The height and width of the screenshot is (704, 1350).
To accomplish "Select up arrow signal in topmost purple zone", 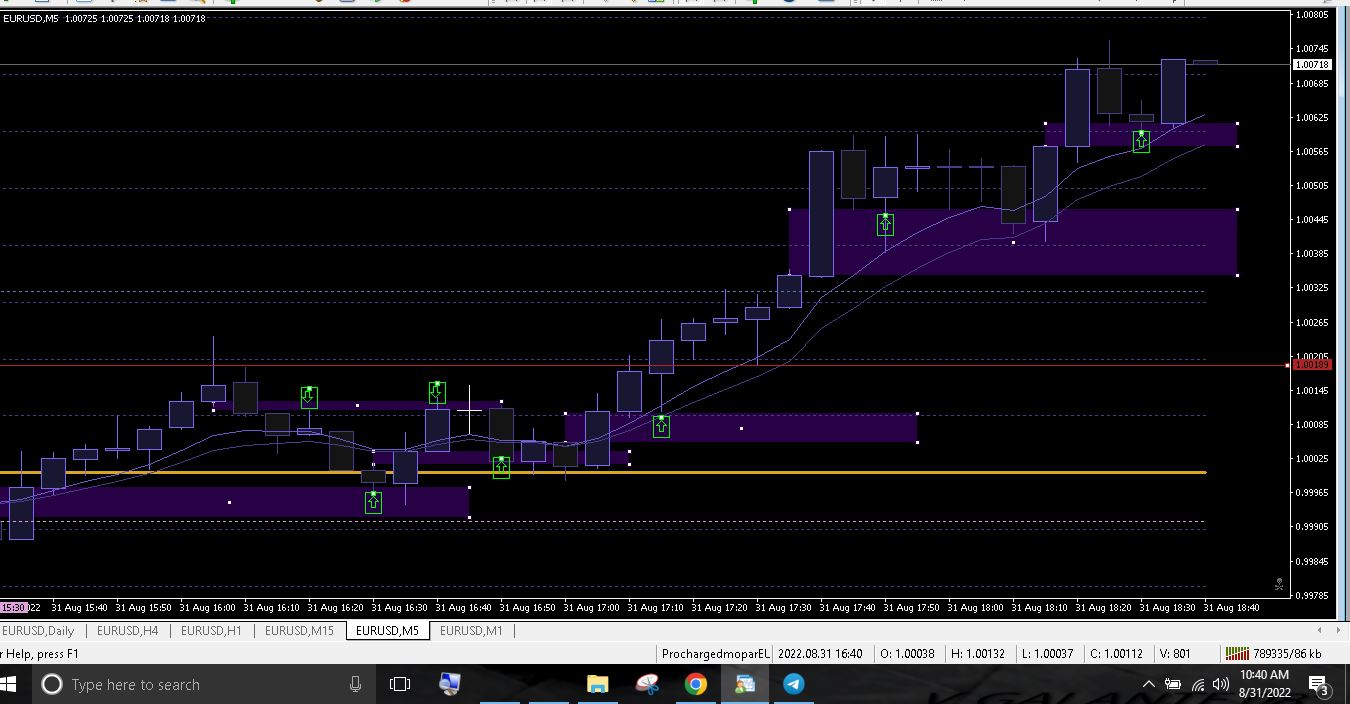I will tap(1141, 142).
